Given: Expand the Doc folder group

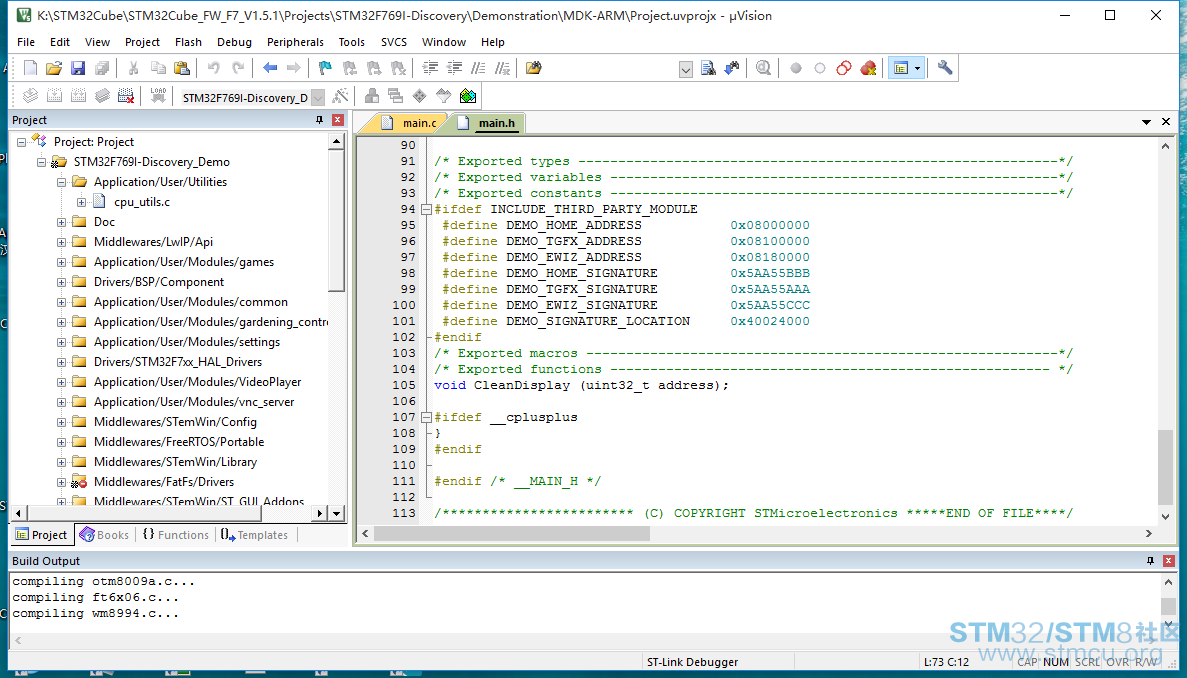Looking at the screenshot, I should (61, 222).
